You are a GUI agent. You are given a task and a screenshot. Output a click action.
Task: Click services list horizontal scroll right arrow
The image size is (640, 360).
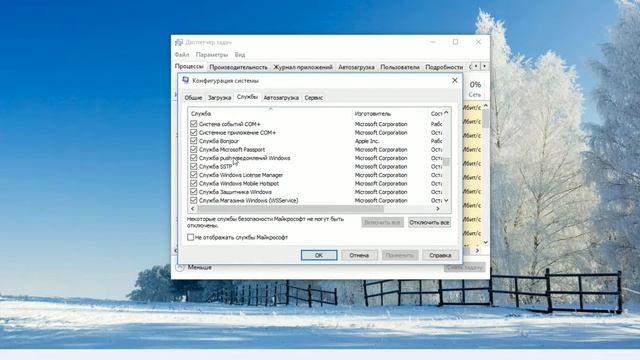[x=438, y=209]
